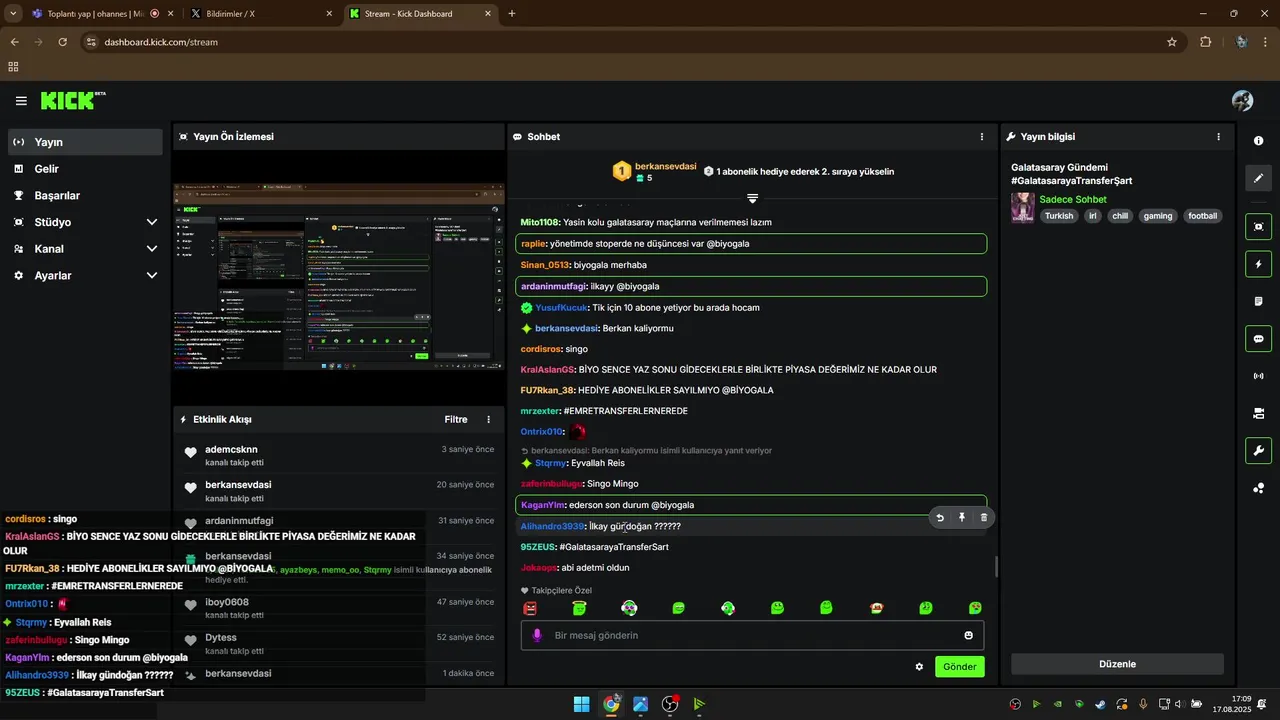Toggle the stream preview panel icon
Image resolution: width=1280 pixels, height=720 pixels.
[1258, 227]
